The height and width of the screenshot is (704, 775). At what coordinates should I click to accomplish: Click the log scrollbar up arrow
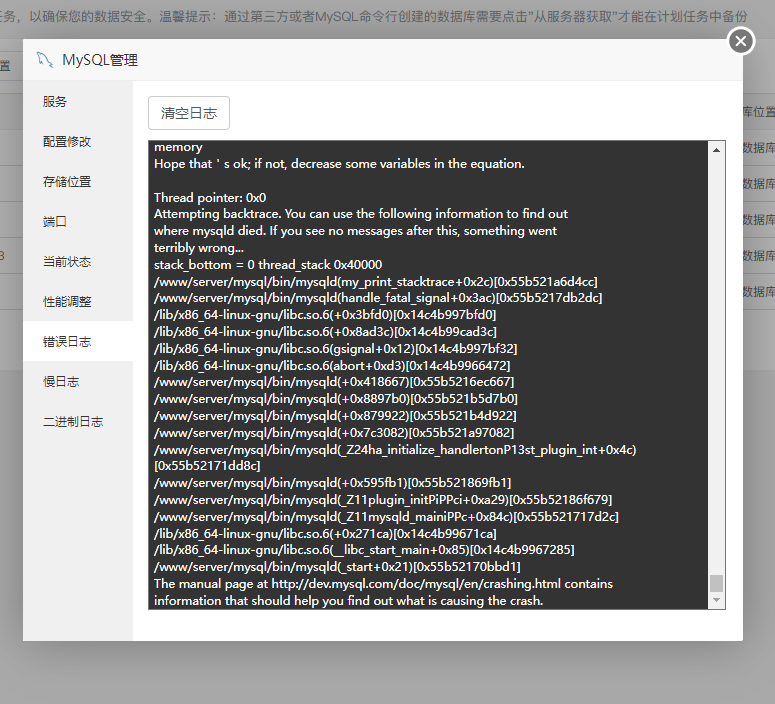[x=716, y=150]
